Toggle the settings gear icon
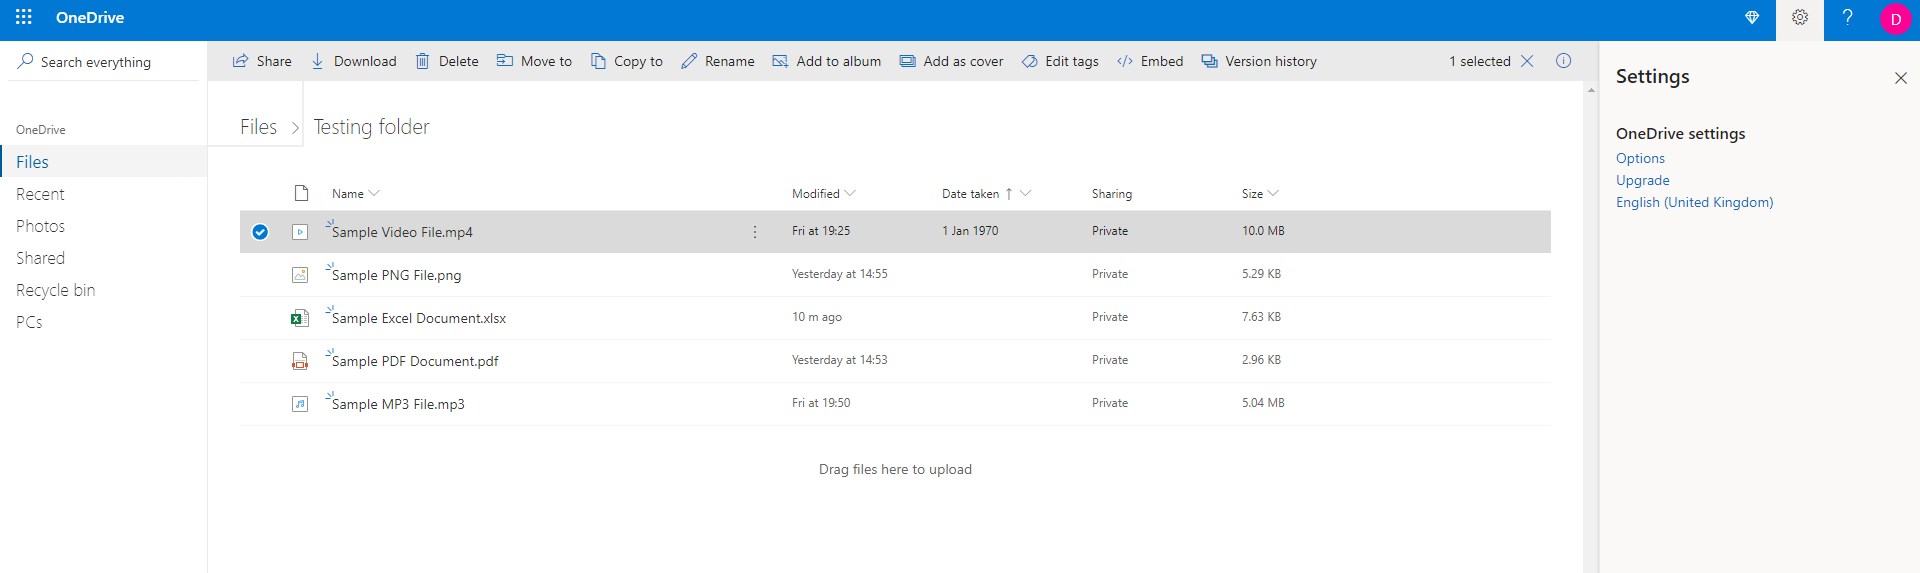Image resolution: width=1920 pixels, height=573 pixels. tap(1800, 18)
